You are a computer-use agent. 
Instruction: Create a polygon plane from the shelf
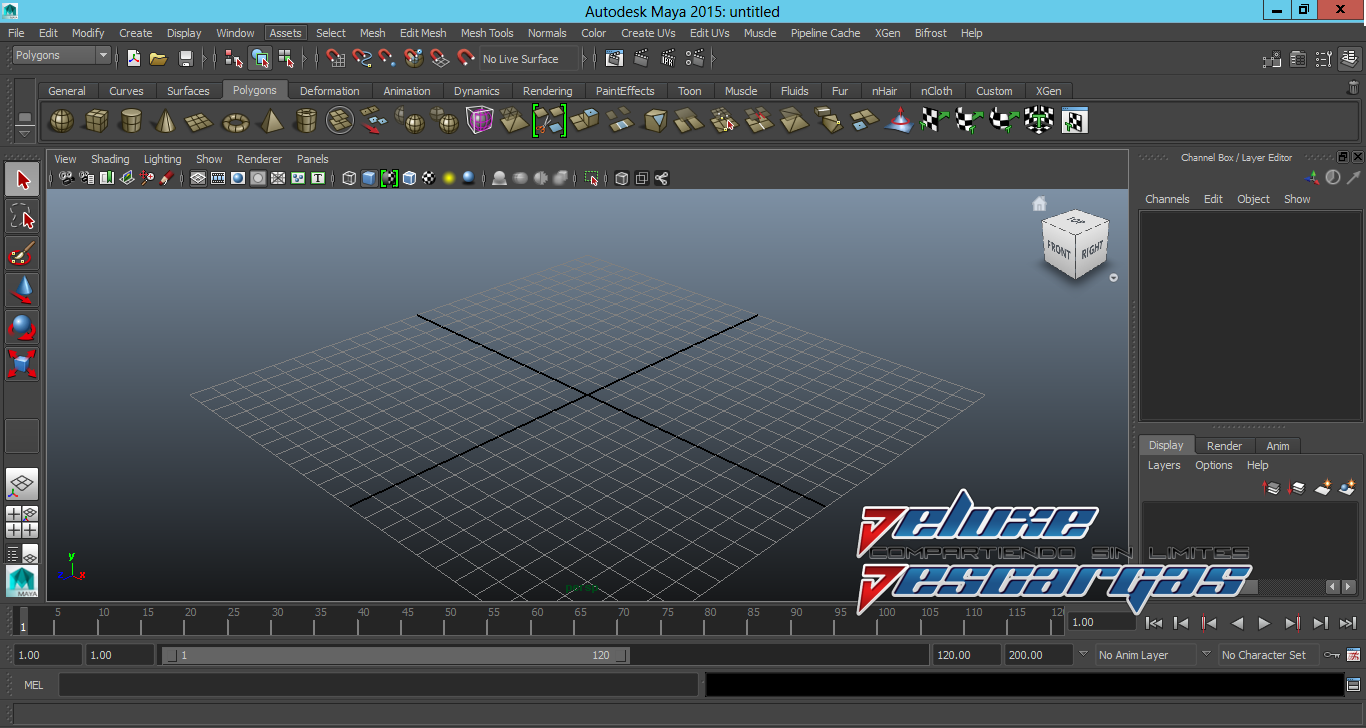(x=200, y=121)
